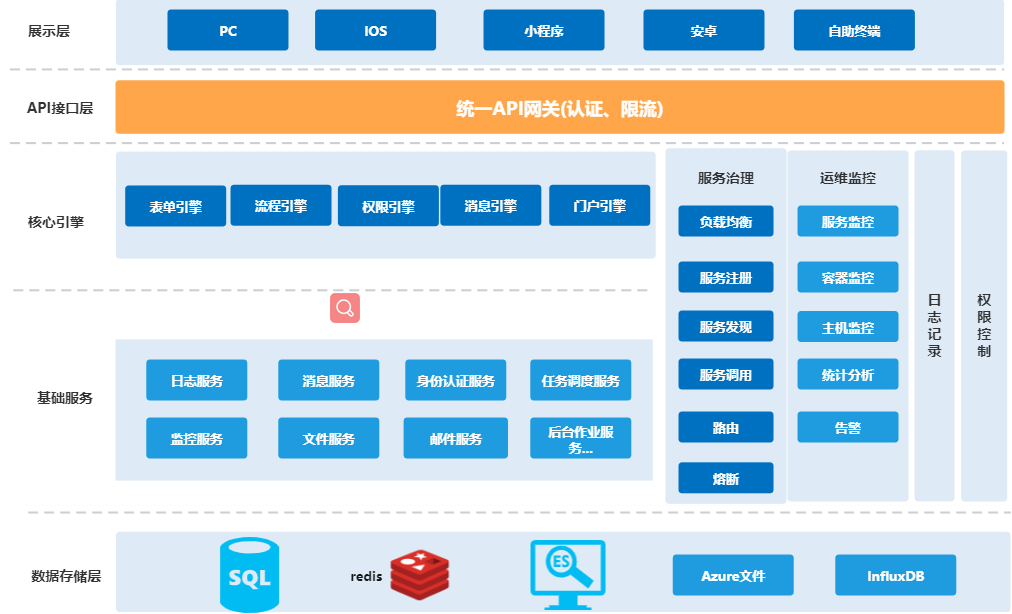Screen dimensions: 1012x614
Task: Select the 容器监控 box
Action: coord(848,277)
